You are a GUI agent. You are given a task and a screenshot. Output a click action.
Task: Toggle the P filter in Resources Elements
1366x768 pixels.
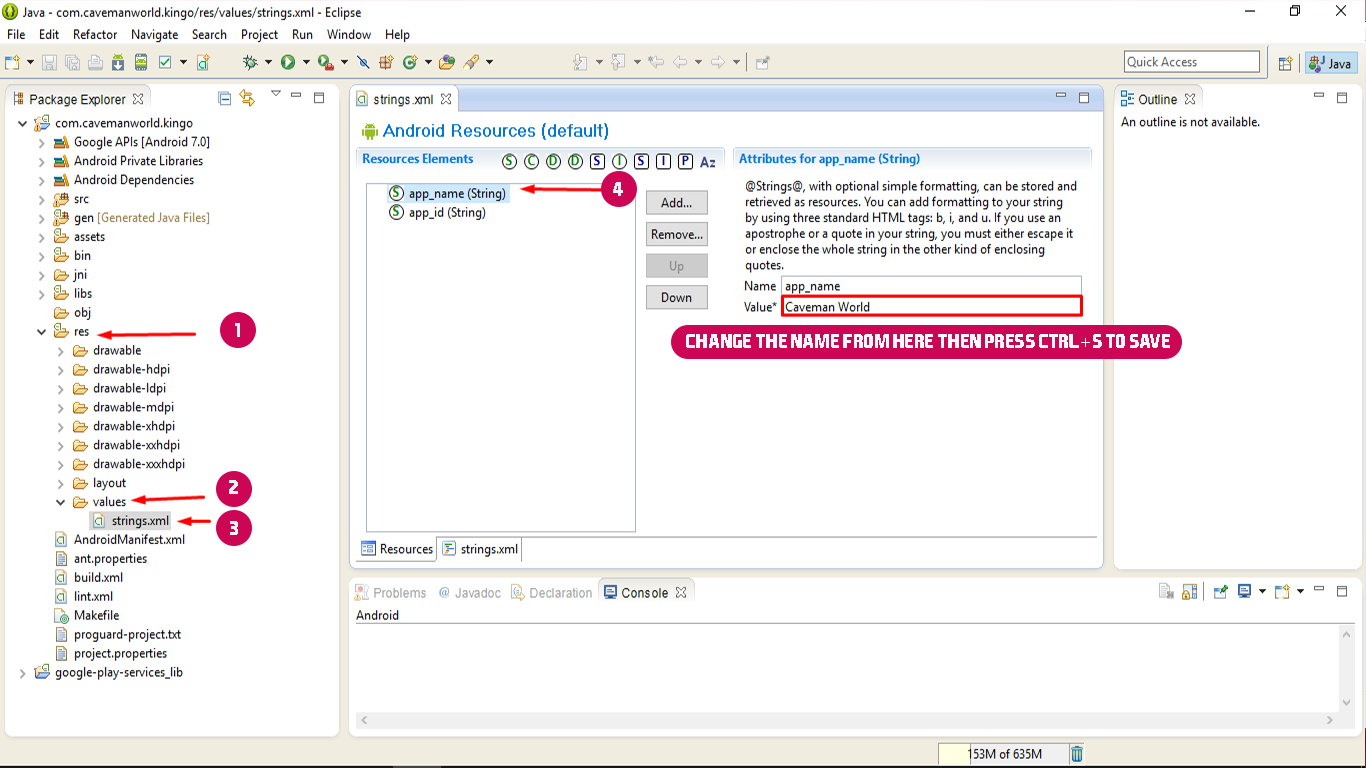[685, 161]
